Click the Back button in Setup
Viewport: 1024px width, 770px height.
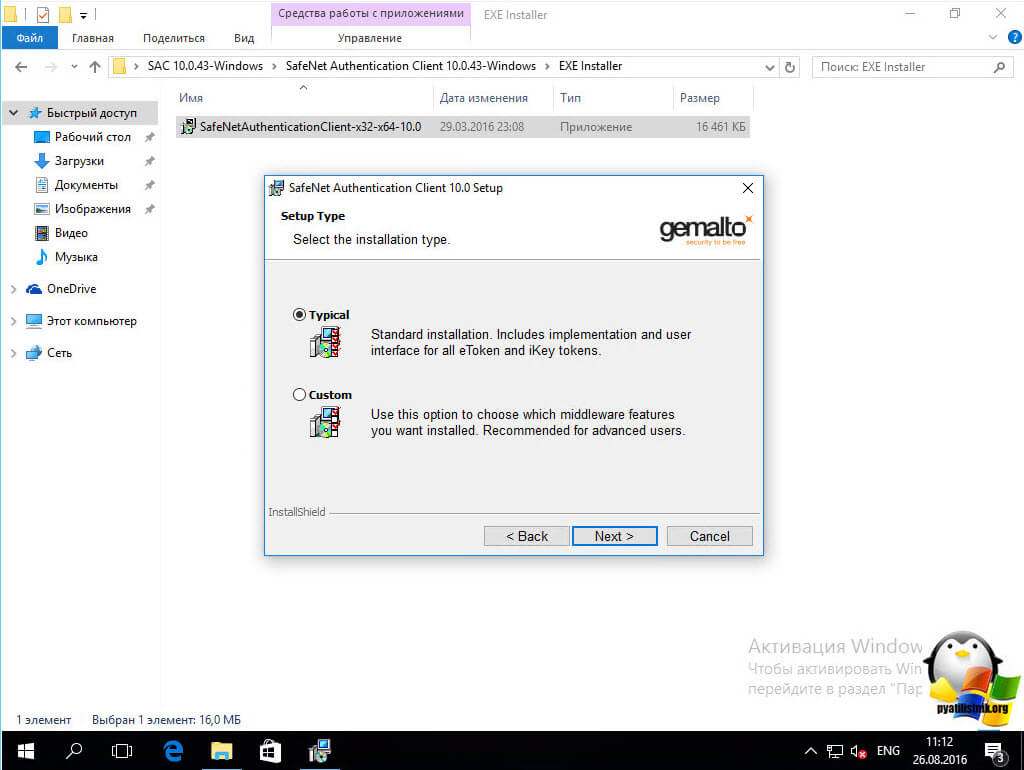click(x=526, y=536)
